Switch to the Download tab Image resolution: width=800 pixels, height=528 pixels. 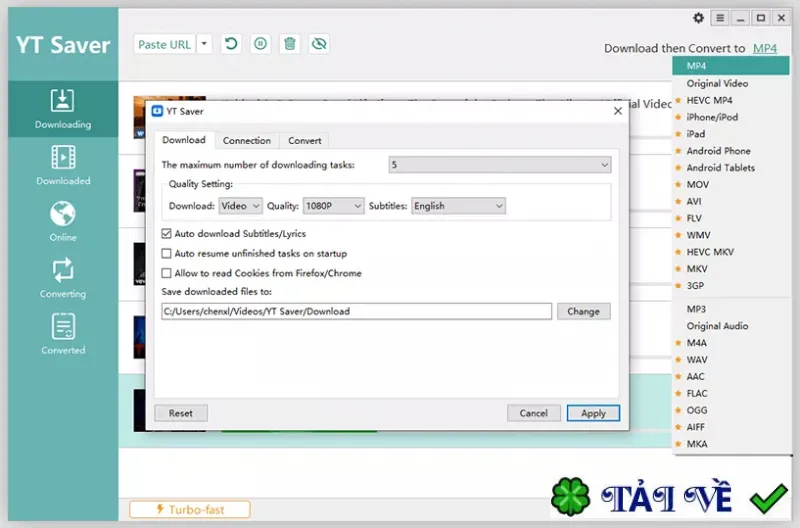pyautogui.click(x=184, y=140)
